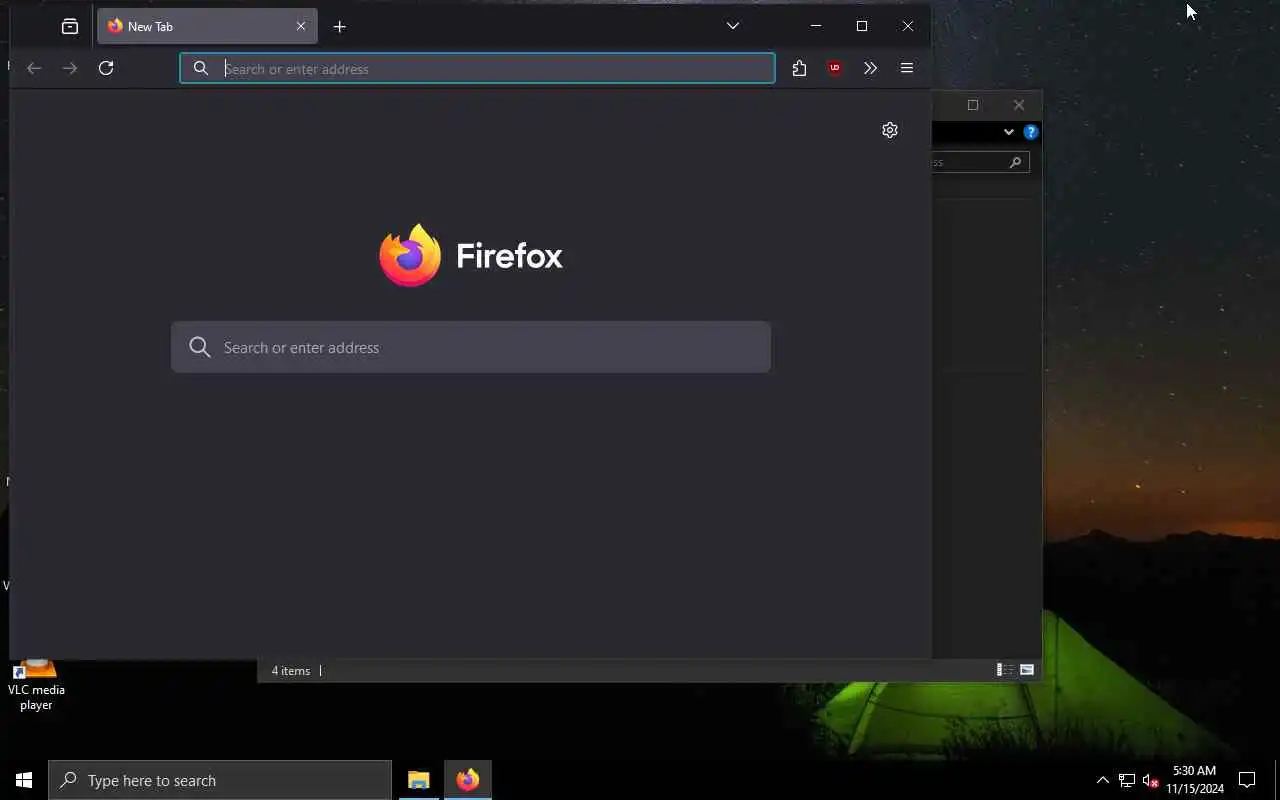The height and width of the screenshot is (800, 1280).
Task: Close the Firefox window
Action: (908, 26)
